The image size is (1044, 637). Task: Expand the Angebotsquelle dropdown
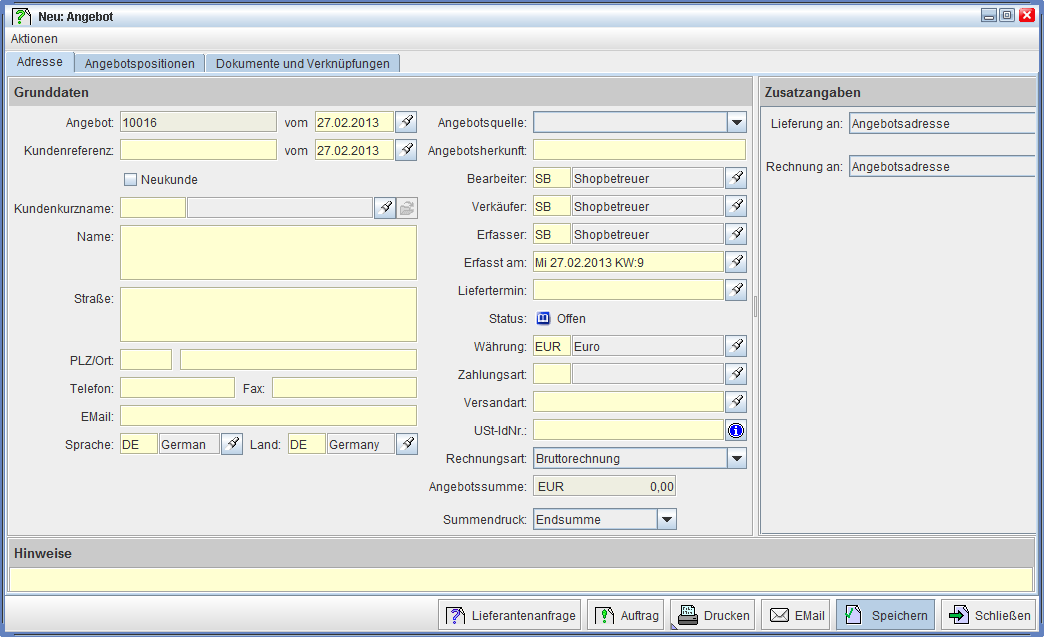736,122
